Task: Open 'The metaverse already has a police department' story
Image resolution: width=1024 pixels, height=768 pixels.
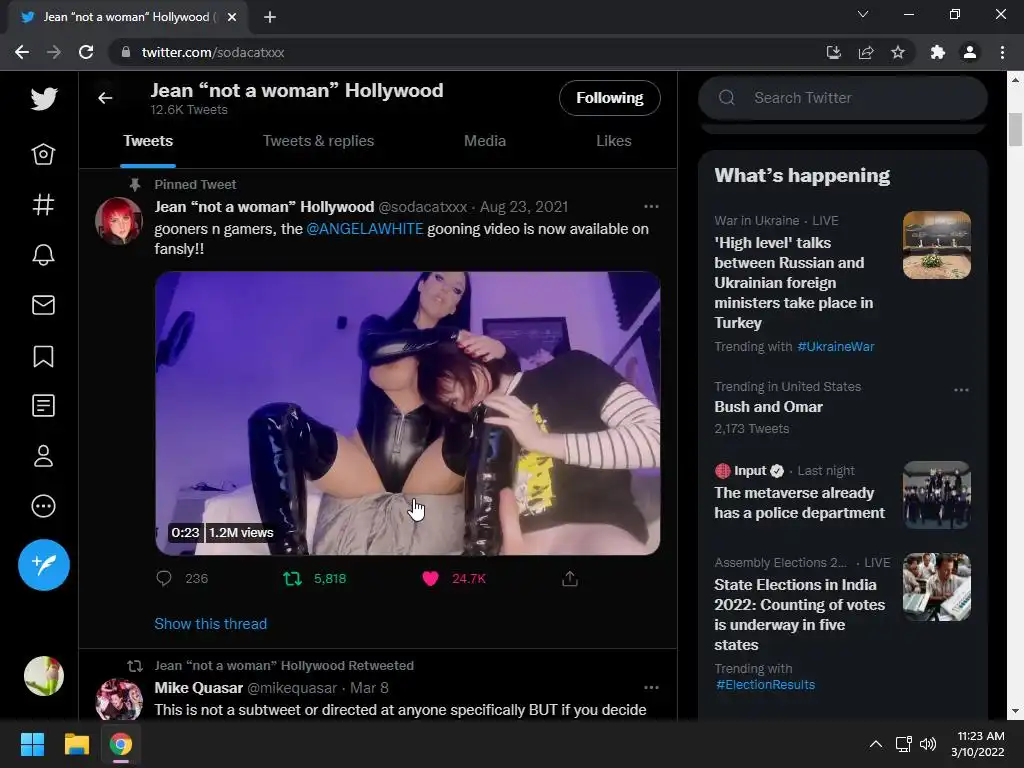Action: pos(799,503)
